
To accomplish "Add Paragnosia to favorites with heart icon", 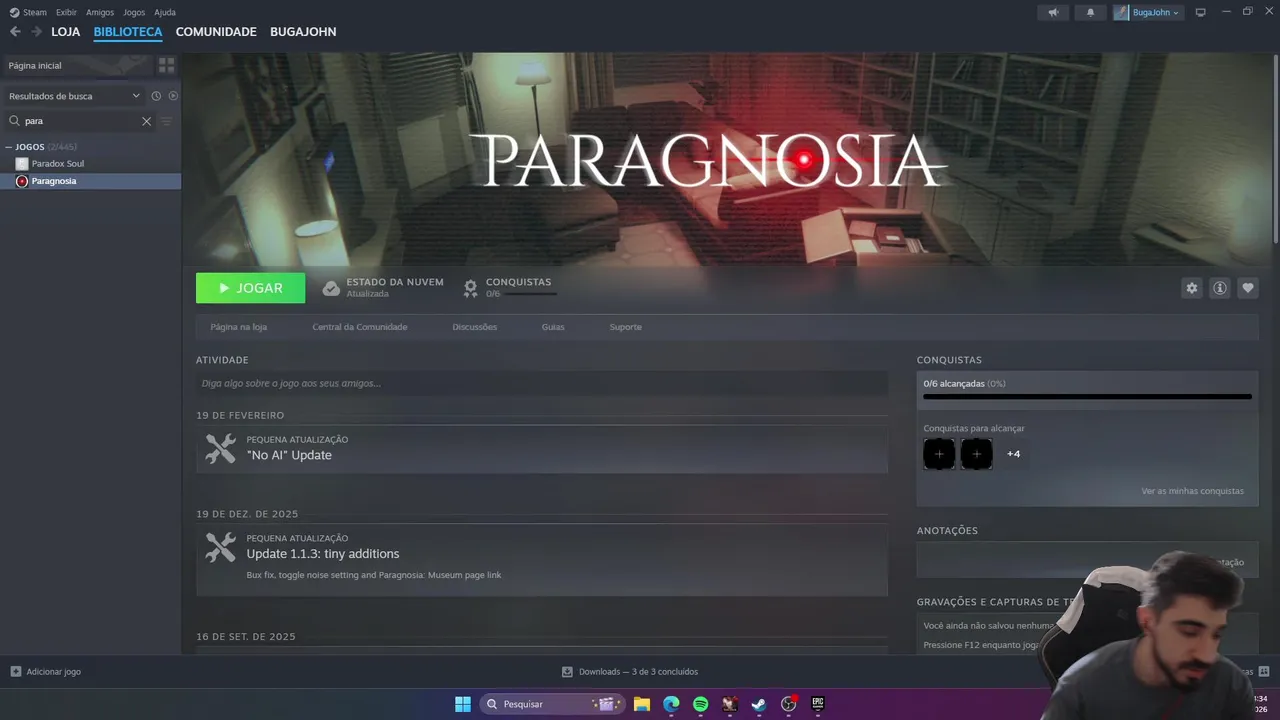I will [x=1247, y=288].
